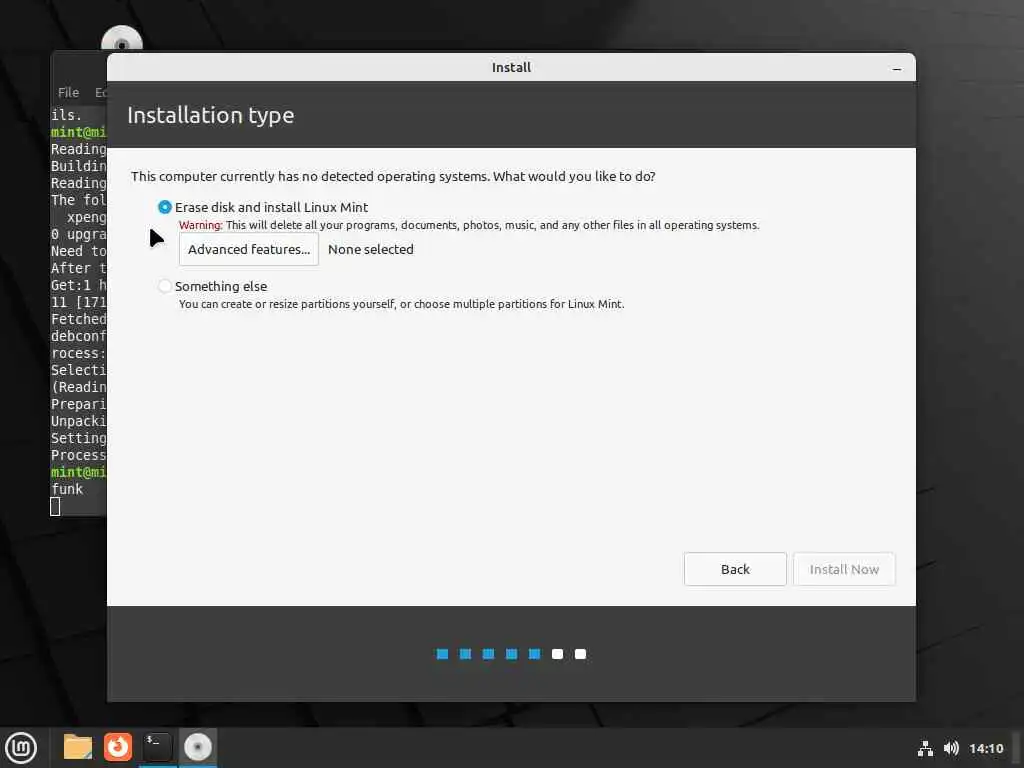Click the last white progress step square
Screen dimensions: 1024x768
pyautogui.click(x=580, y=654)
